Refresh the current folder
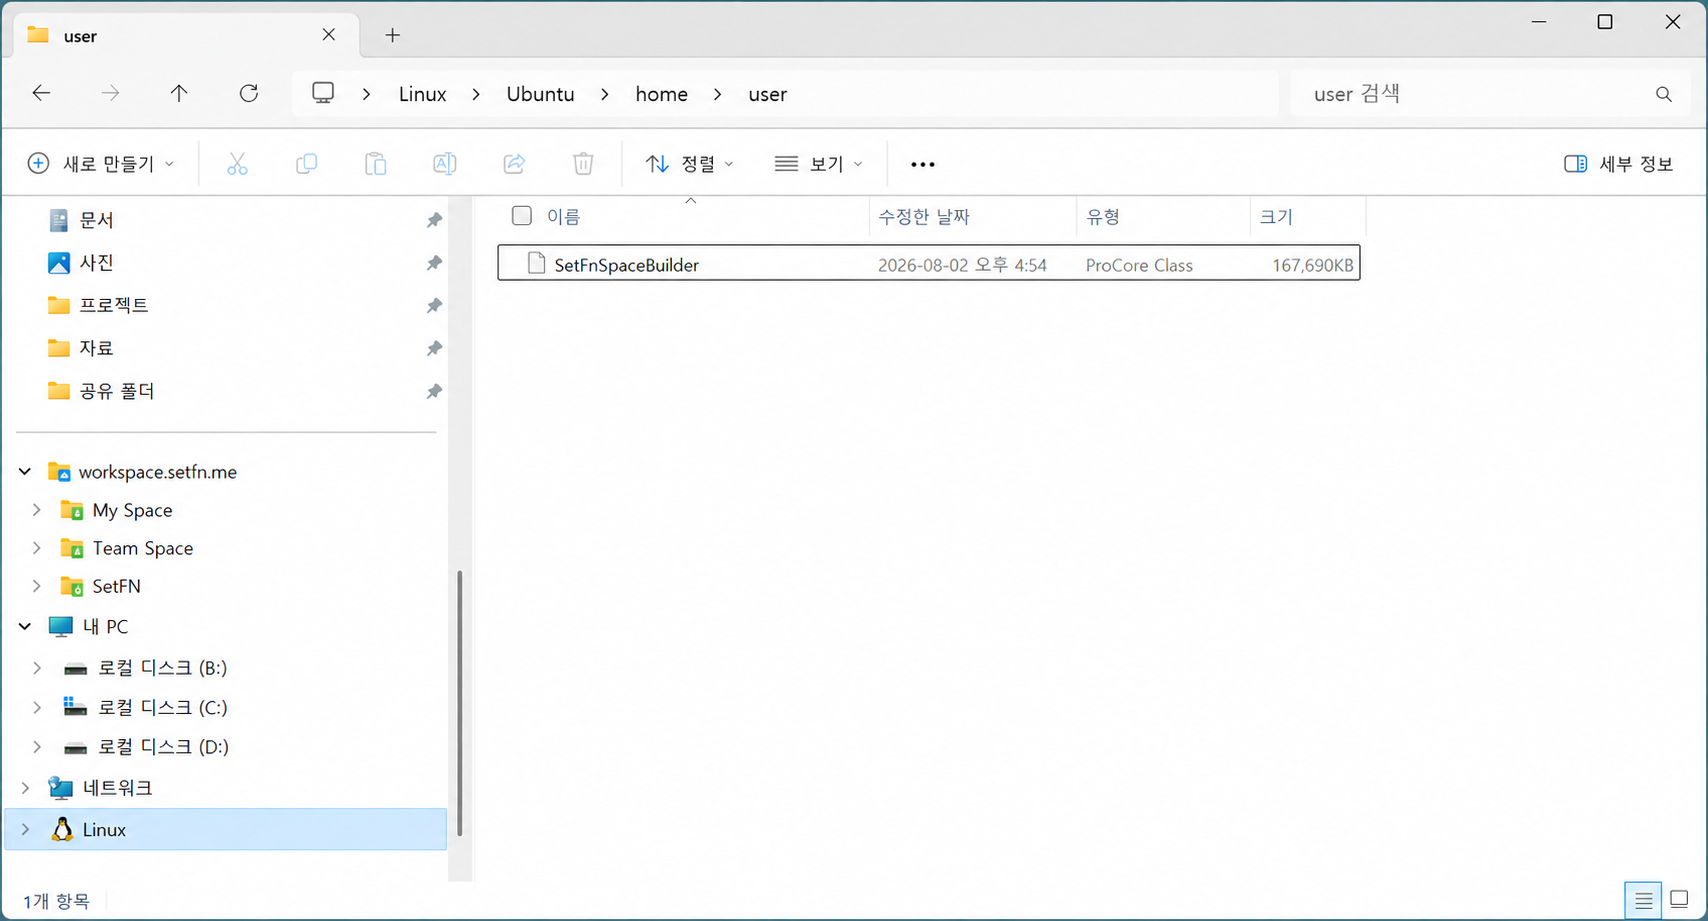1708x921 pixels. [249, 93]
